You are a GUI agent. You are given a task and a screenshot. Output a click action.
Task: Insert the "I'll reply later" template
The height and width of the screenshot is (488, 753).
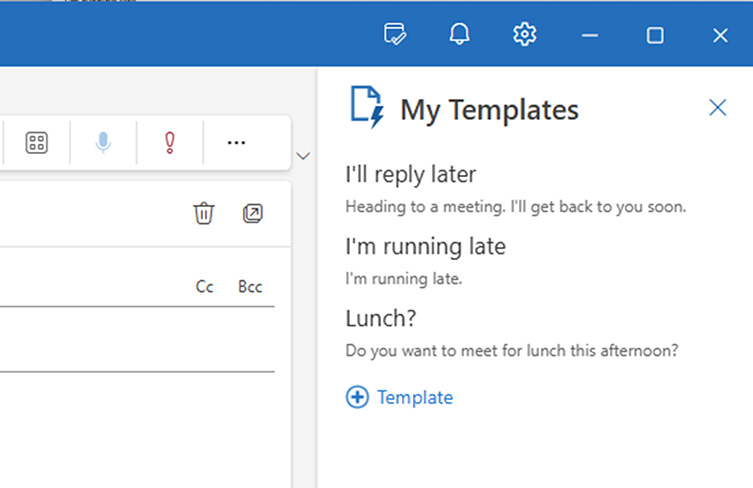point(516,190)
